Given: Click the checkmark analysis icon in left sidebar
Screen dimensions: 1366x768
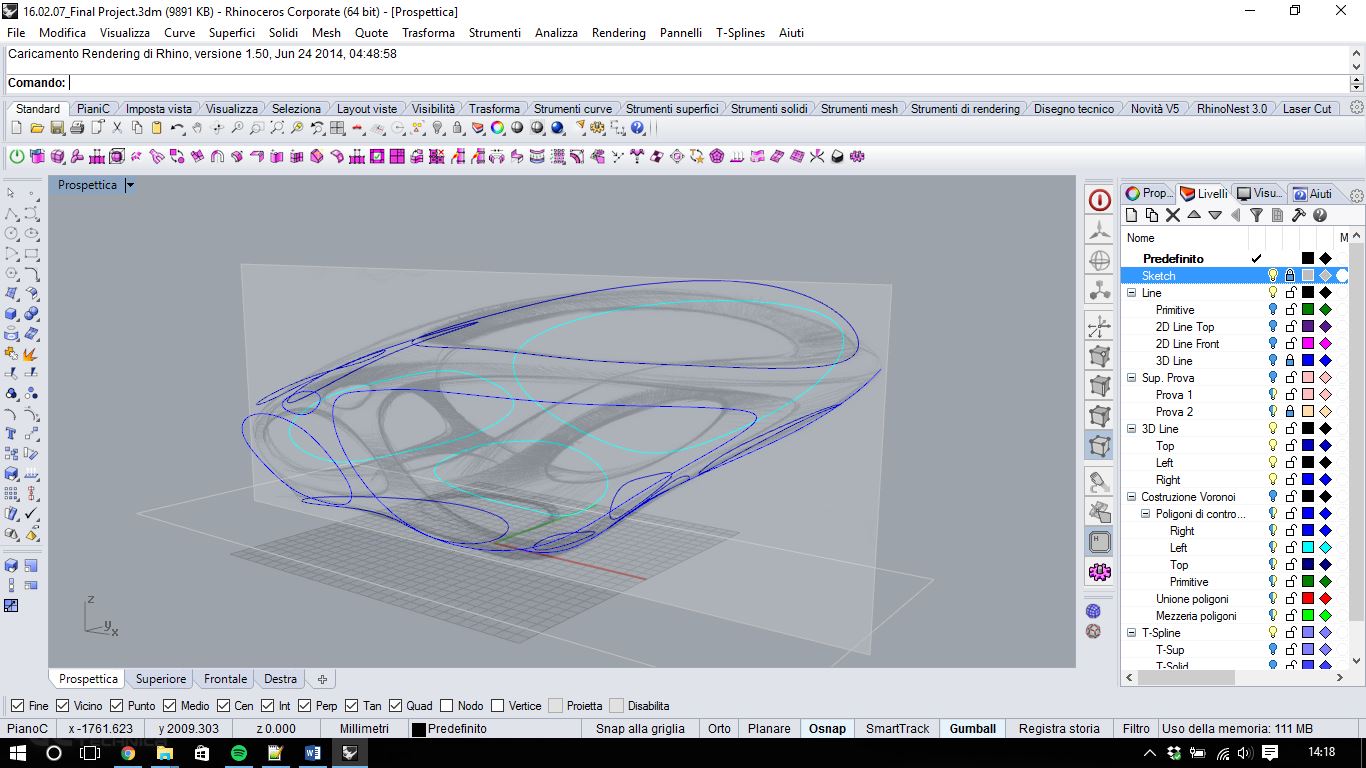Looking at the screenshot, I should pyautogui.click(x=31, y=513).
